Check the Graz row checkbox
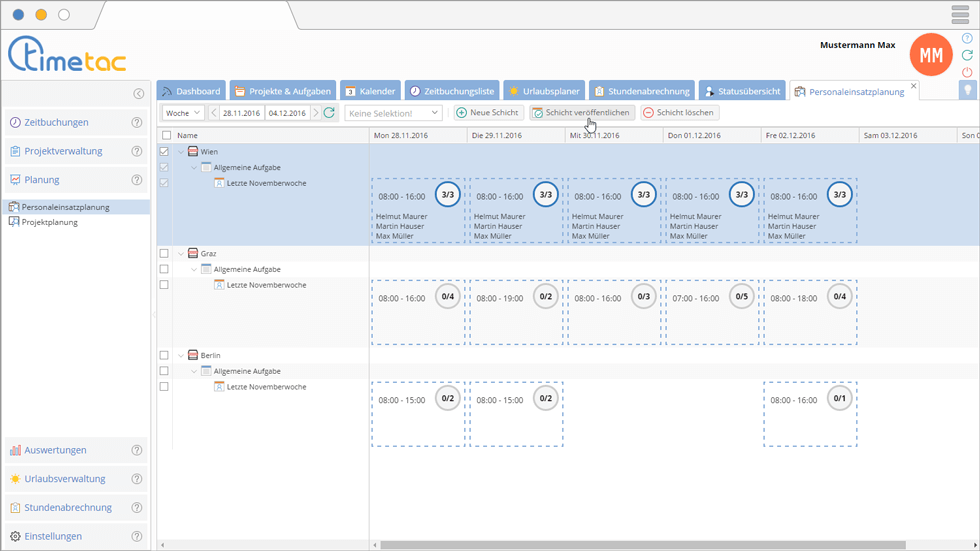The height and width of the screenshot is (551, 980). 165,254
